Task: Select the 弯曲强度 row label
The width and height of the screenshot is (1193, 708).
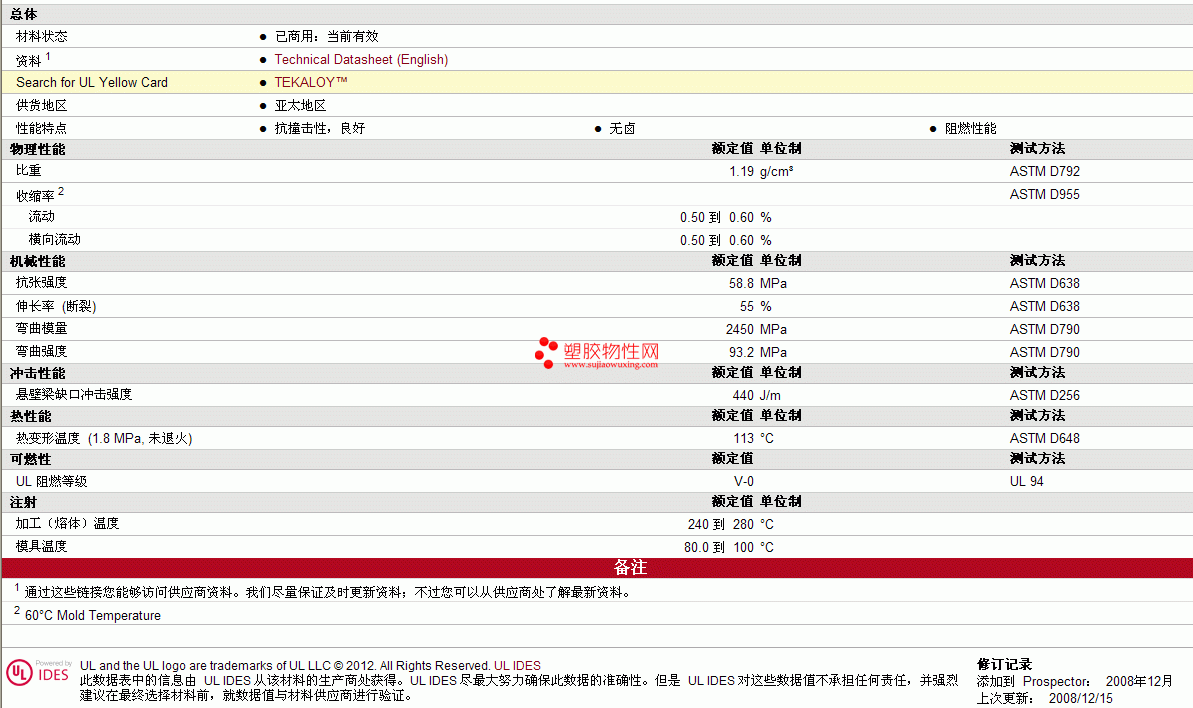Action: point(42,351)
